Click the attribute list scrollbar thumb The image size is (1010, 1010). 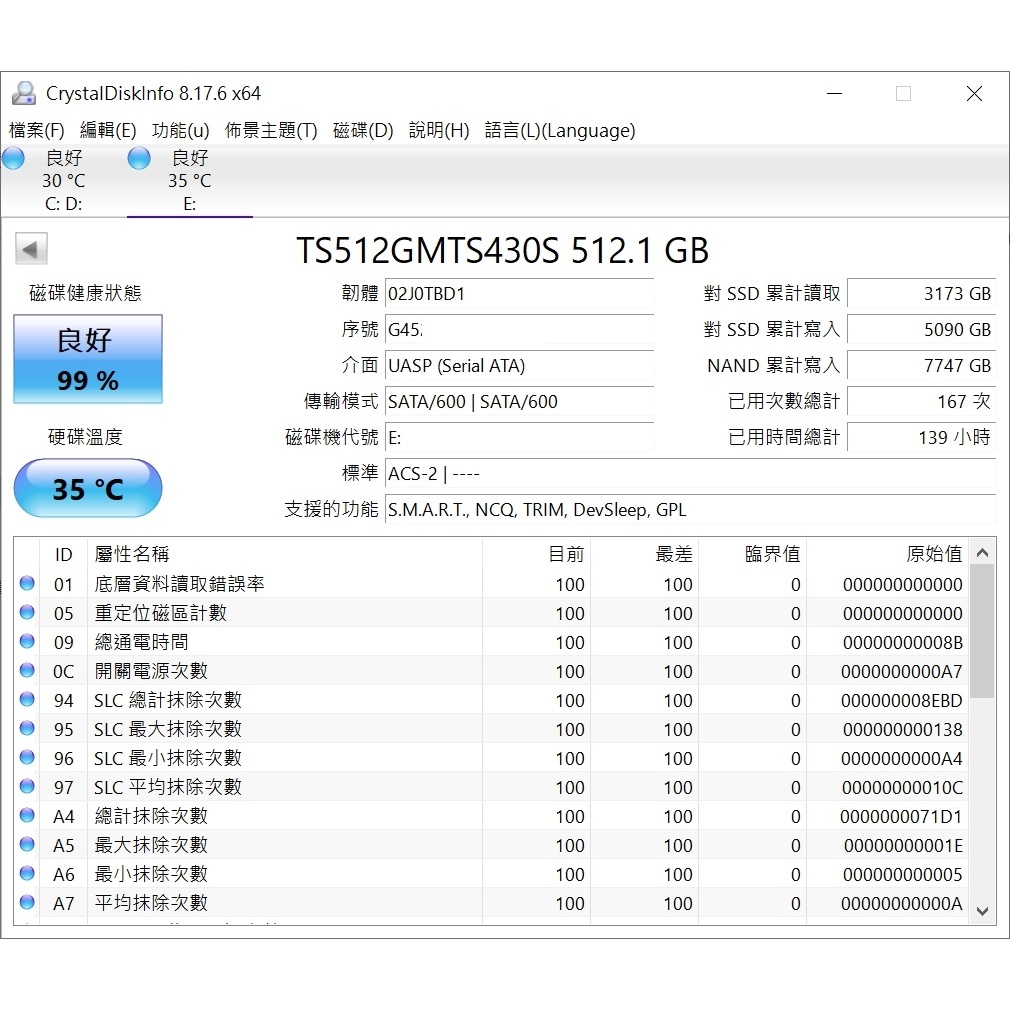982,631
